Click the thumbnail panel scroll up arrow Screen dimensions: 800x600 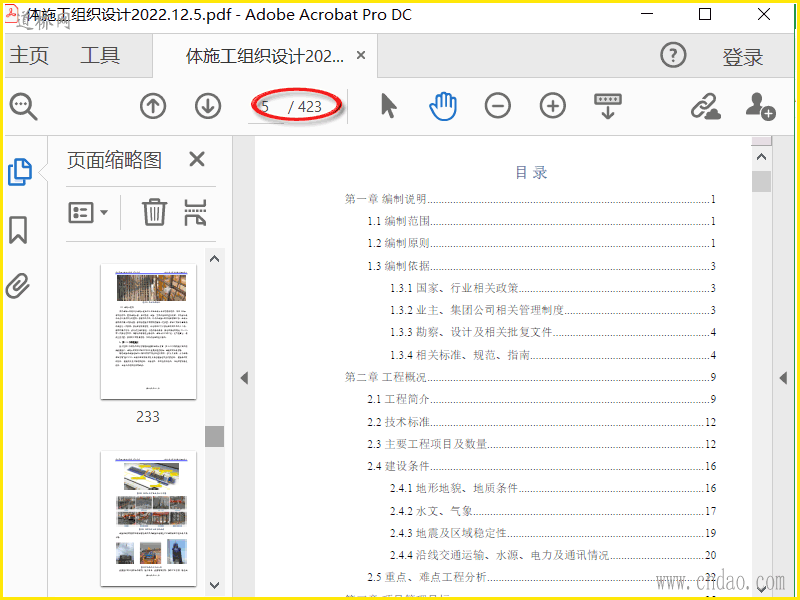click(x=215, y=259)
